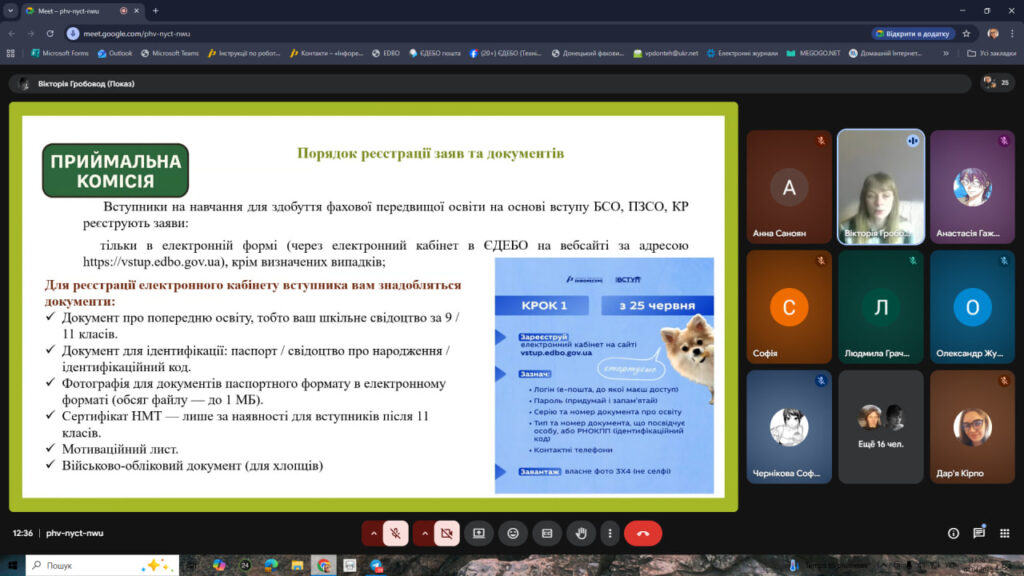Toggle closed captions in the call
The width and height of the screenshot is (1024, 576).
(547, 534)
